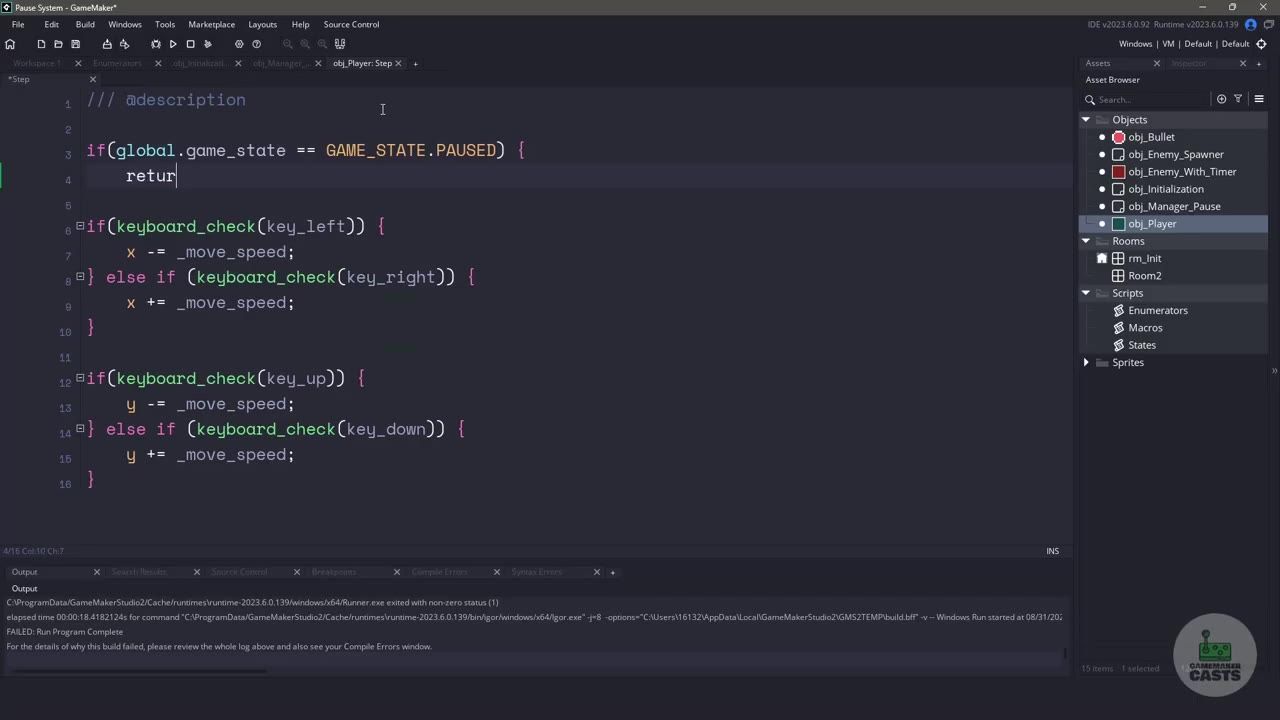
Task: Stop the running game
Action: click(x=190, y=44)
